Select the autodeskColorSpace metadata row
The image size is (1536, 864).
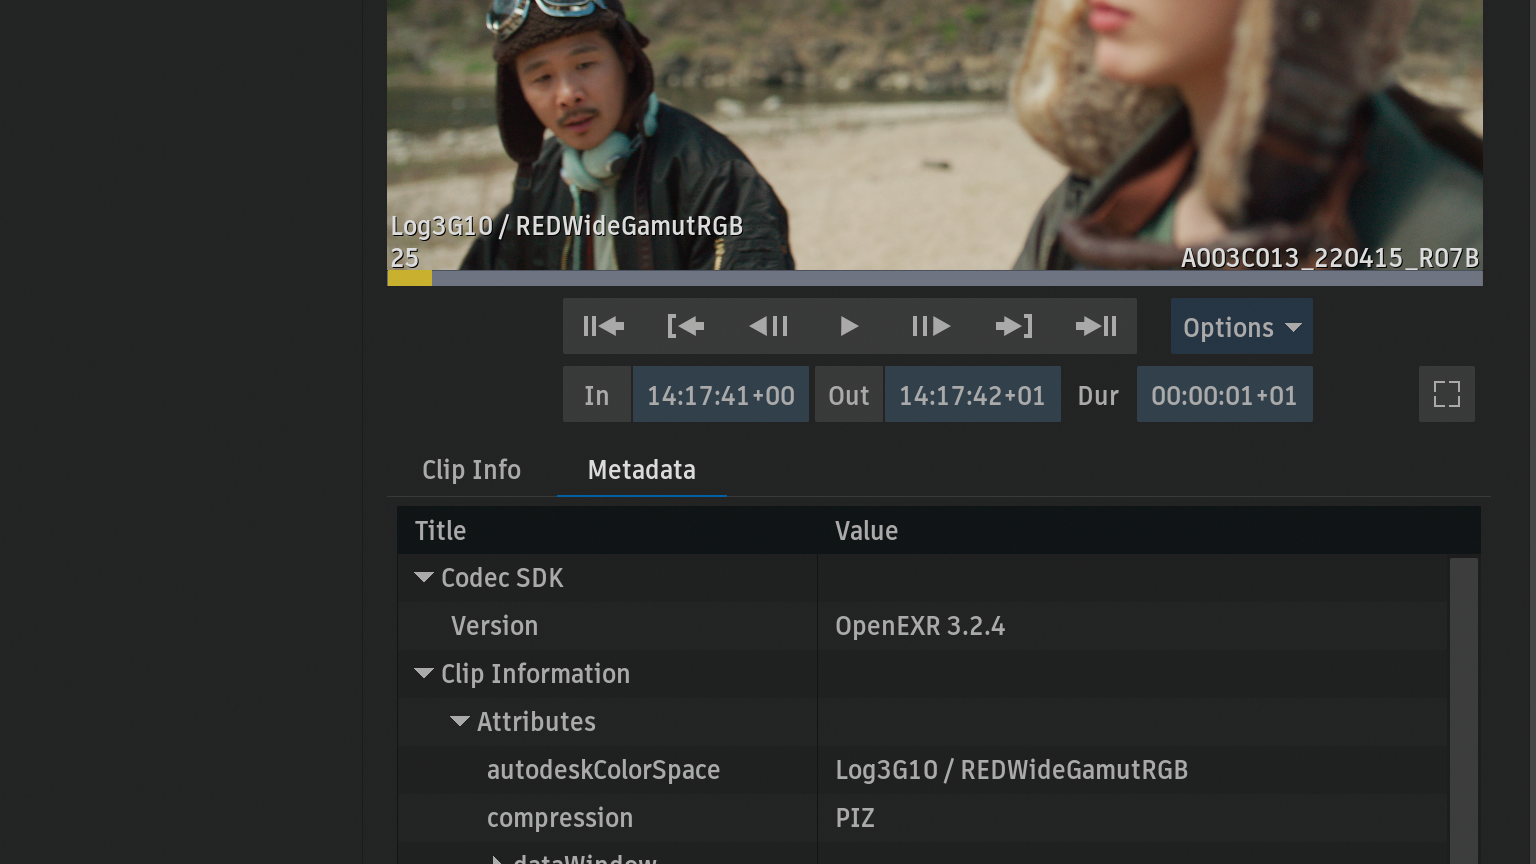tap(603, 770)
